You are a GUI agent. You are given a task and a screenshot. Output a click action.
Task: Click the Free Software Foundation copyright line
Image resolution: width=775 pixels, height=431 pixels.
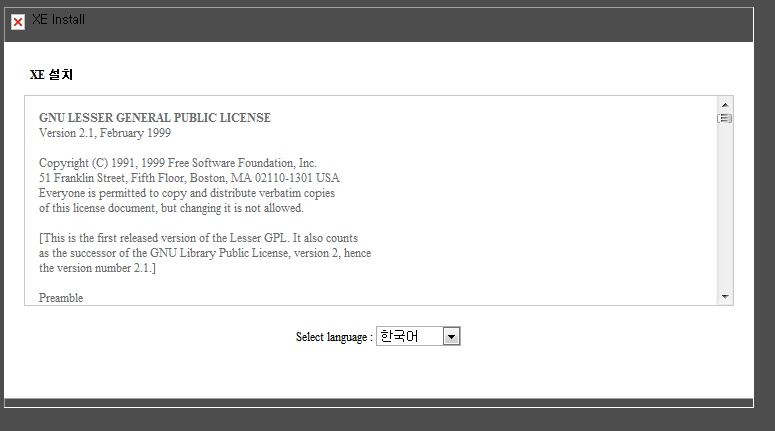tap(177, 163)
